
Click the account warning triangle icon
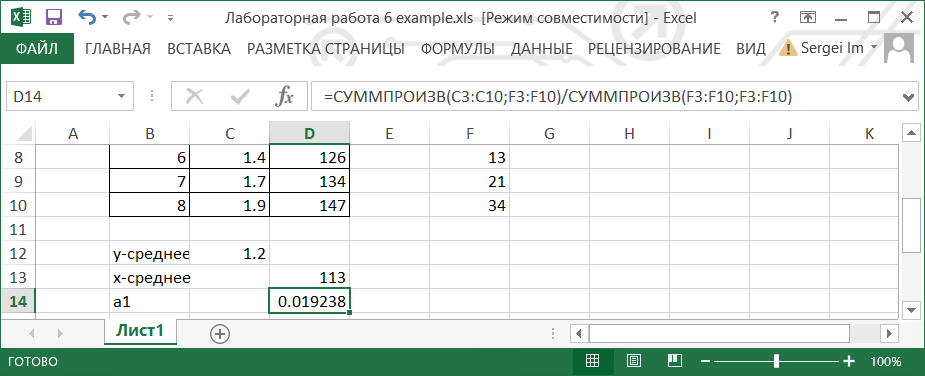pyautogui.click(x=788, y=48)
